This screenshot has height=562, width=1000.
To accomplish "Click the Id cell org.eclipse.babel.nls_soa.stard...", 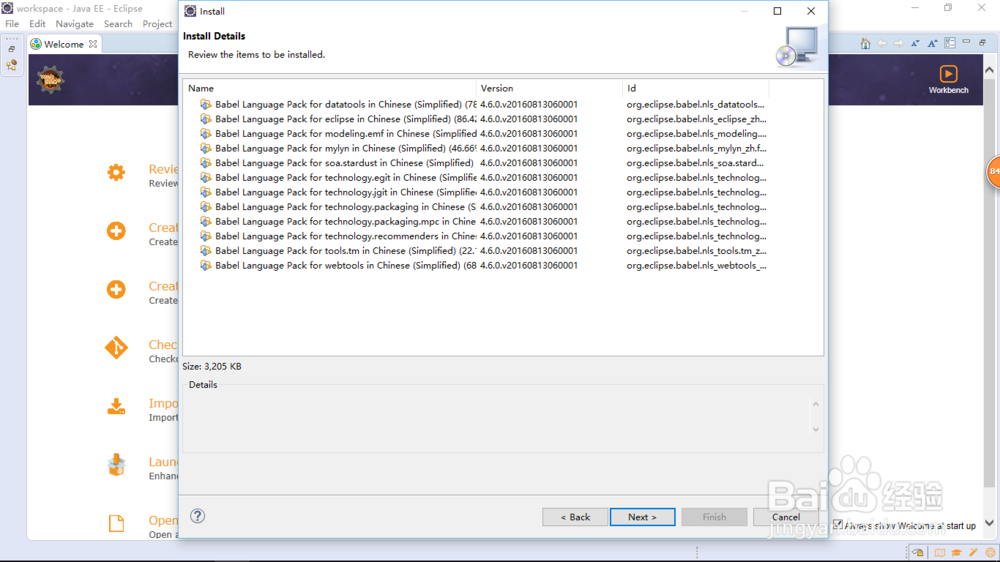I will [x=695, y=163].
